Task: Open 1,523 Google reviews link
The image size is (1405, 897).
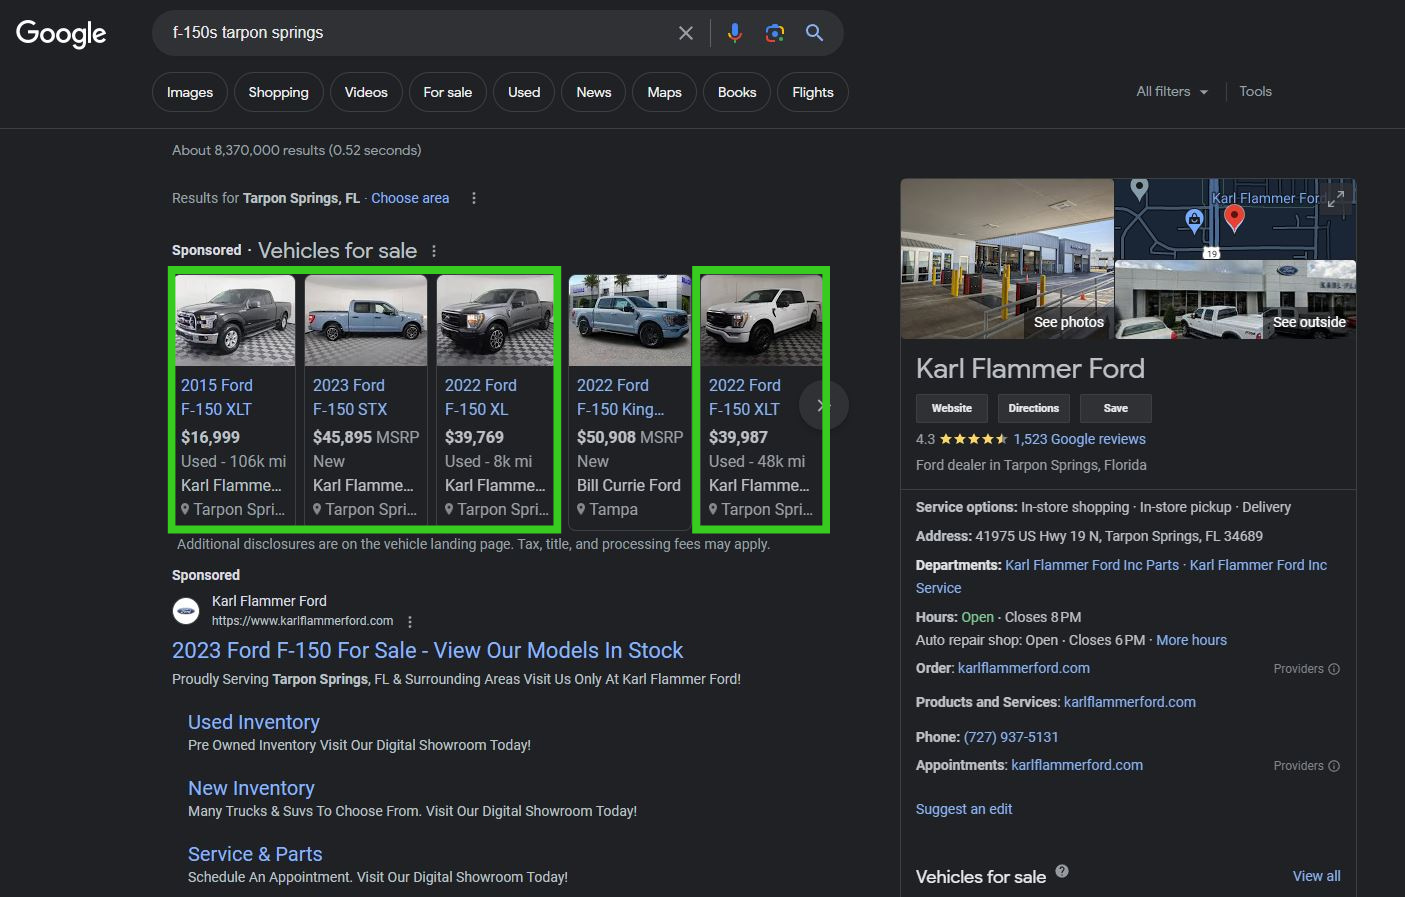Action: coord(1080,439)
